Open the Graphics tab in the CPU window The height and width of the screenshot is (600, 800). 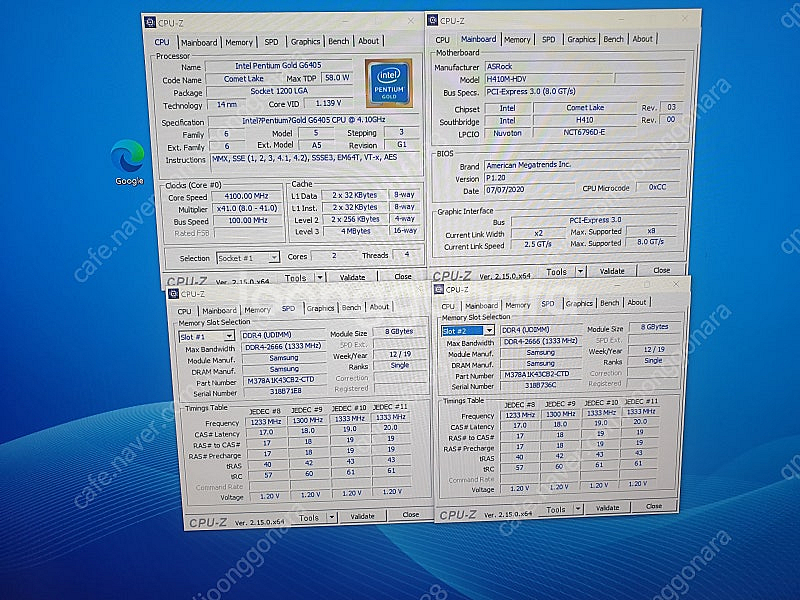coord(305,41)
